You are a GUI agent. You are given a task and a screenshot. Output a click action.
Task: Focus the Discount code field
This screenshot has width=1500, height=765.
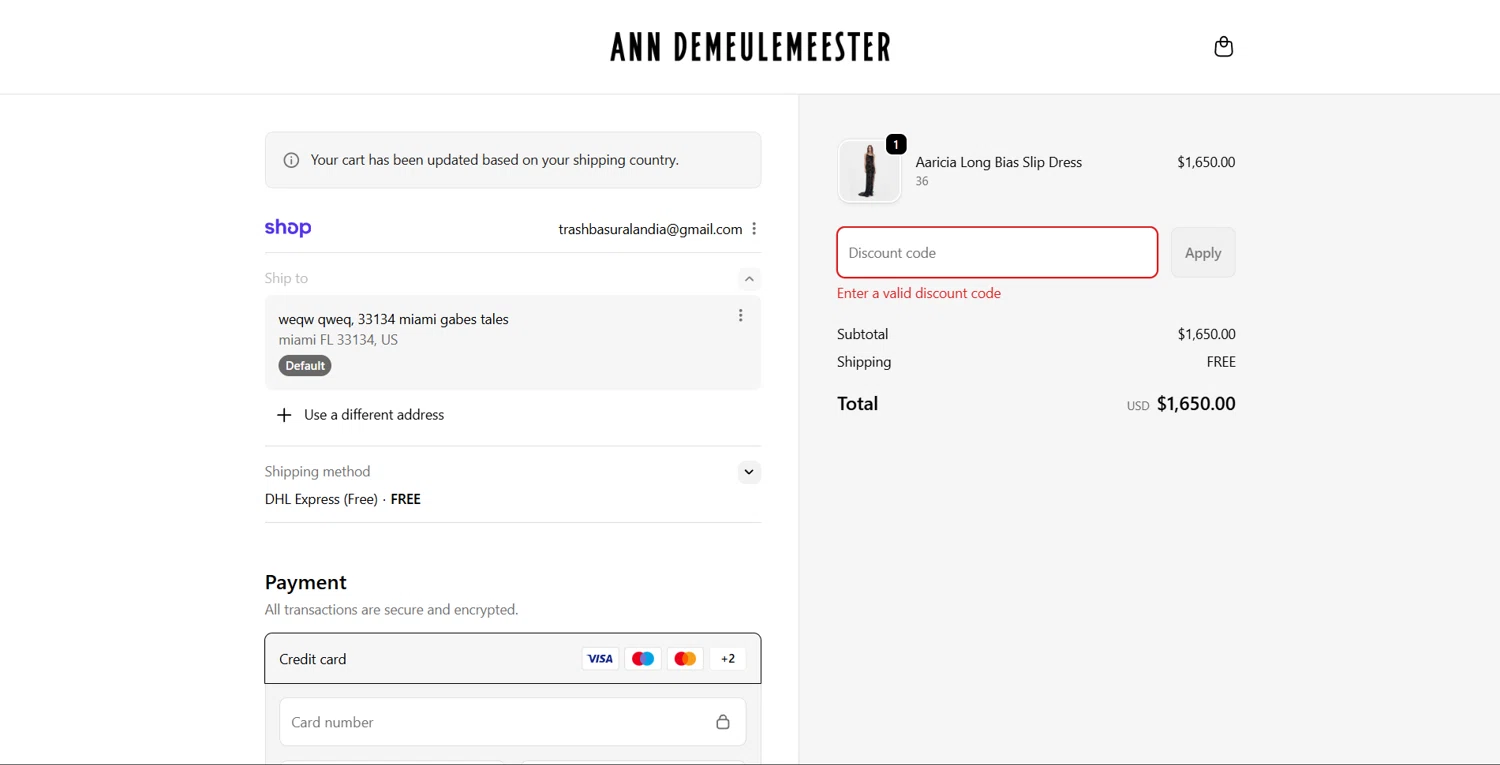[997, 253]
